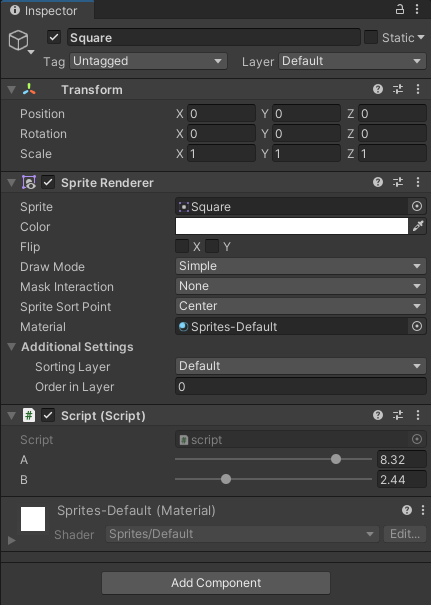Click the Scale Y field
The height and width of the screenshot is (605, 431).
click(306, 154)
